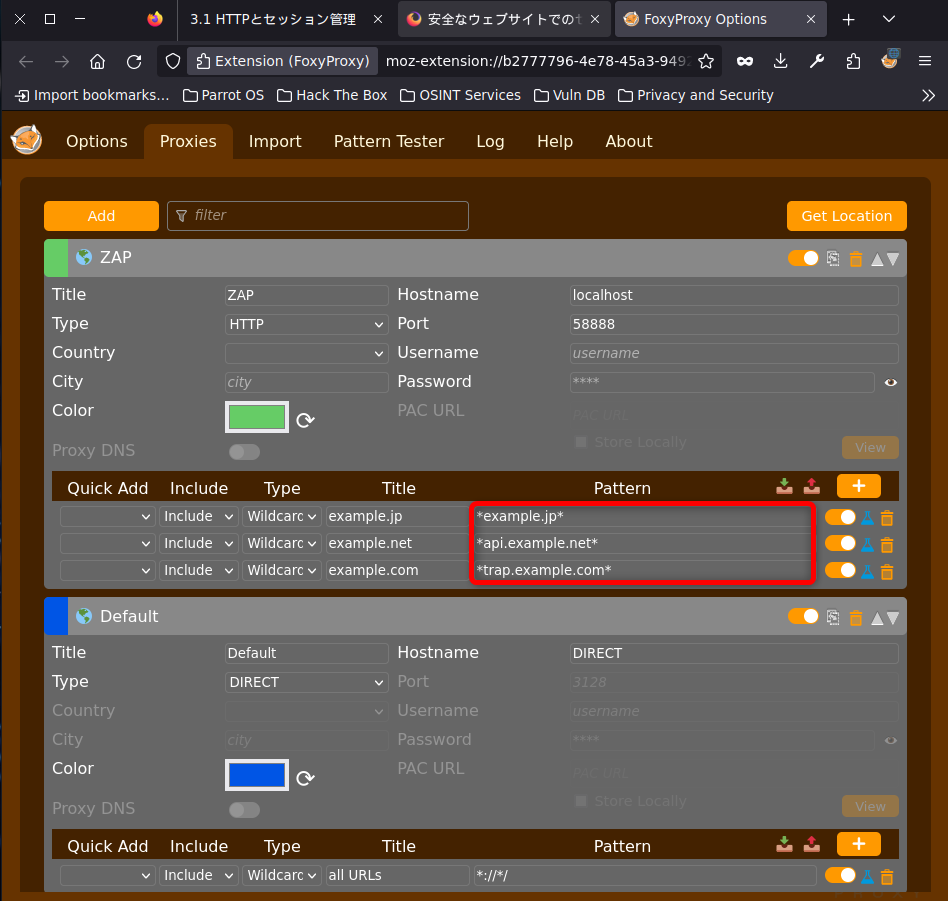The image size is (948, 901).
Task: Add a new pattern row to ZAP
Action: click(859, 486)
